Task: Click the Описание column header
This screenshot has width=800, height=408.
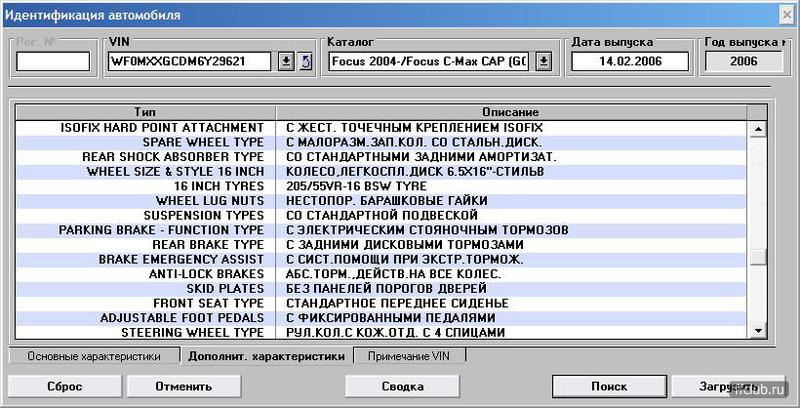Action: pos(511,112)
